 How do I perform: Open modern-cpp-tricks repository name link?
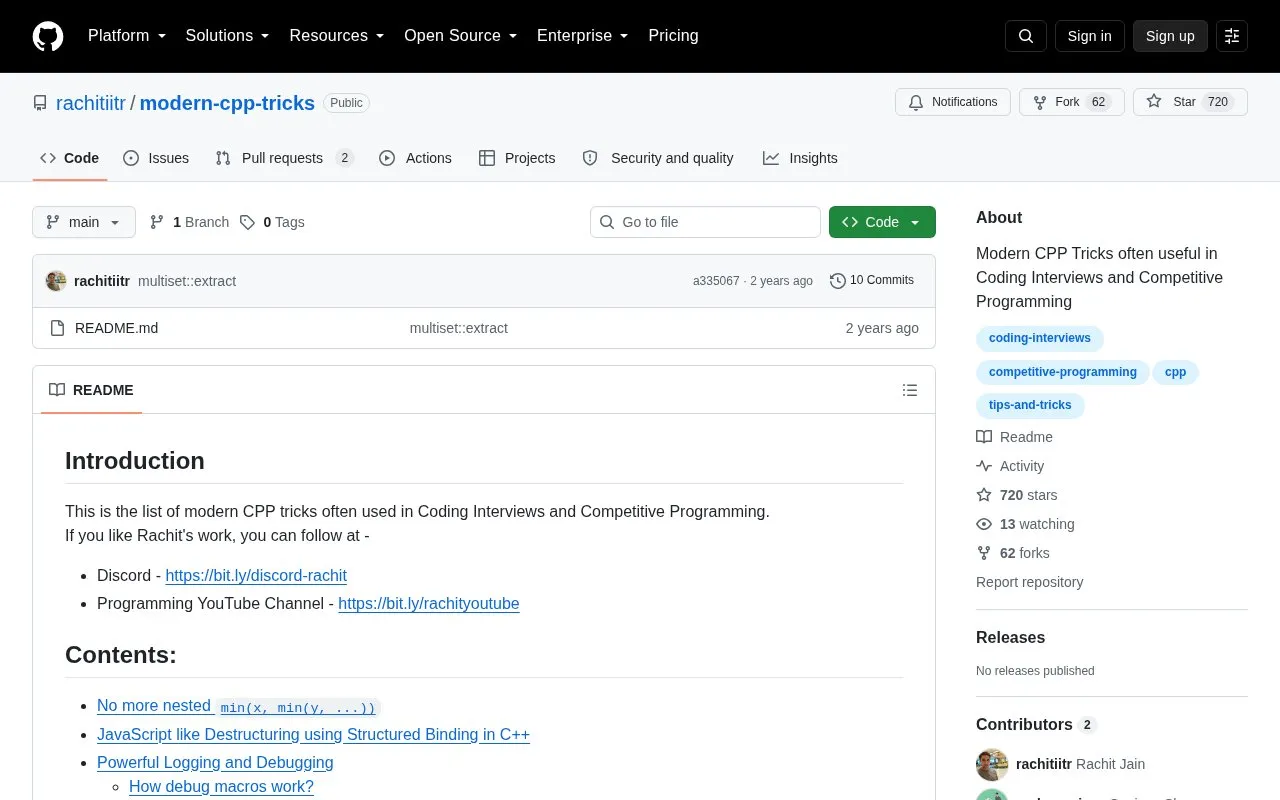(x=227, y=103)
